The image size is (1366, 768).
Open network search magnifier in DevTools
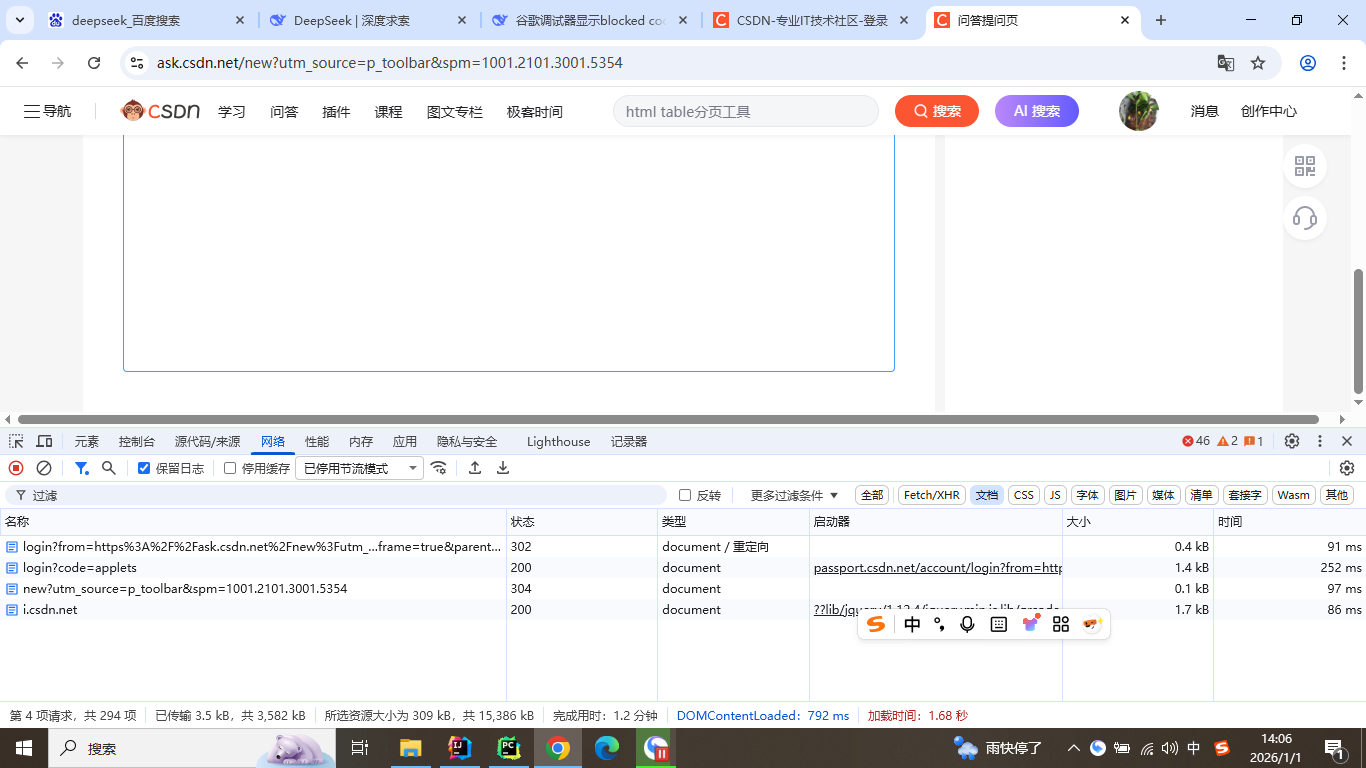point(109,468)
